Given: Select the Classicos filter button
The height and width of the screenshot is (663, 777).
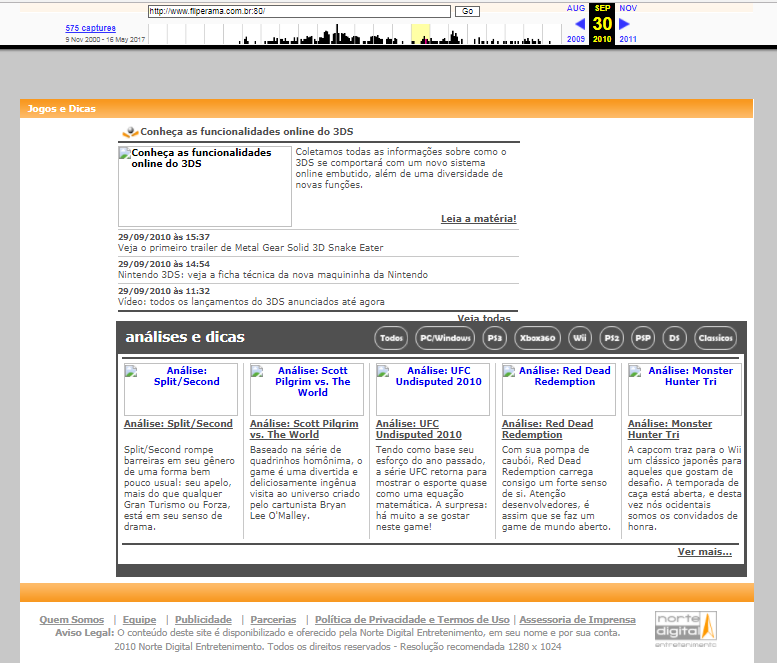Looking at the screenshot, I should (x=716, y=338).
